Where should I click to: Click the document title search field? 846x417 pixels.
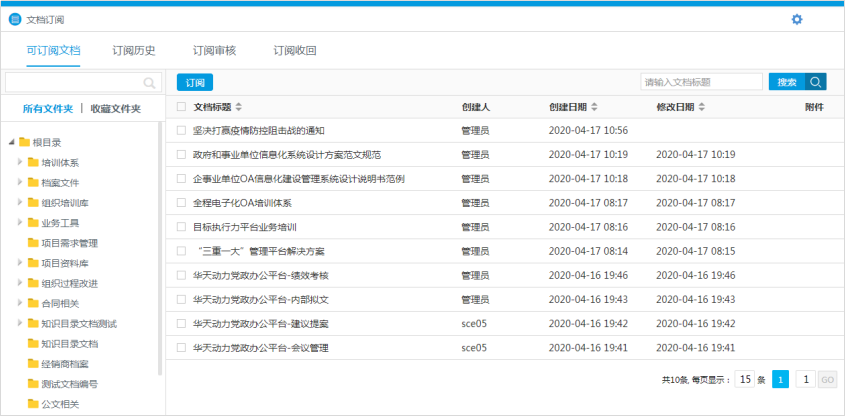701,82
